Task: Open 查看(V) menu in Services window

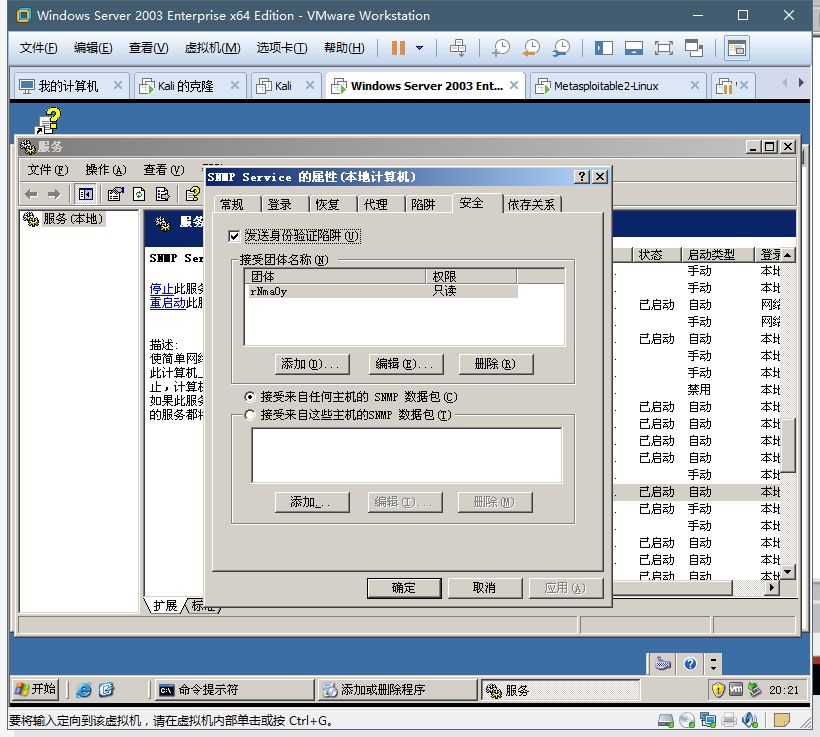Action: [164, 170]
